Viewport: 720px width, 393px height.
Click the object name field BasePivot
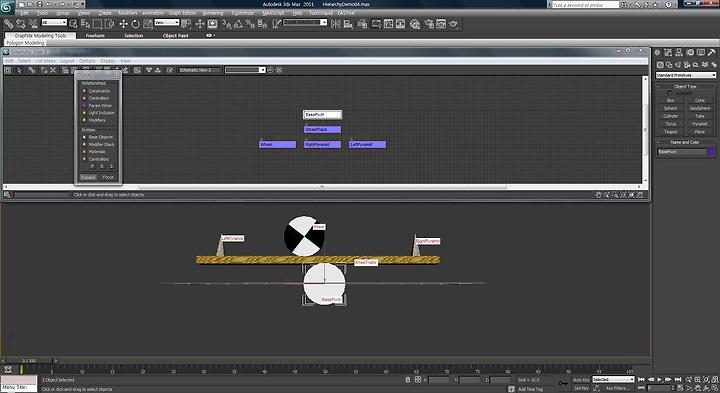[682, 152]
